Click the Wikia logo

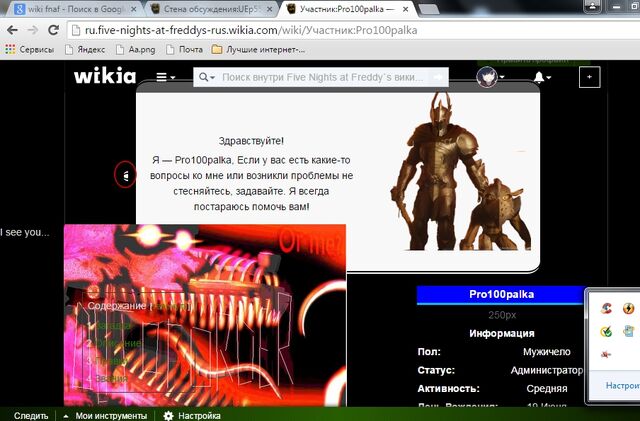(105, 76)
